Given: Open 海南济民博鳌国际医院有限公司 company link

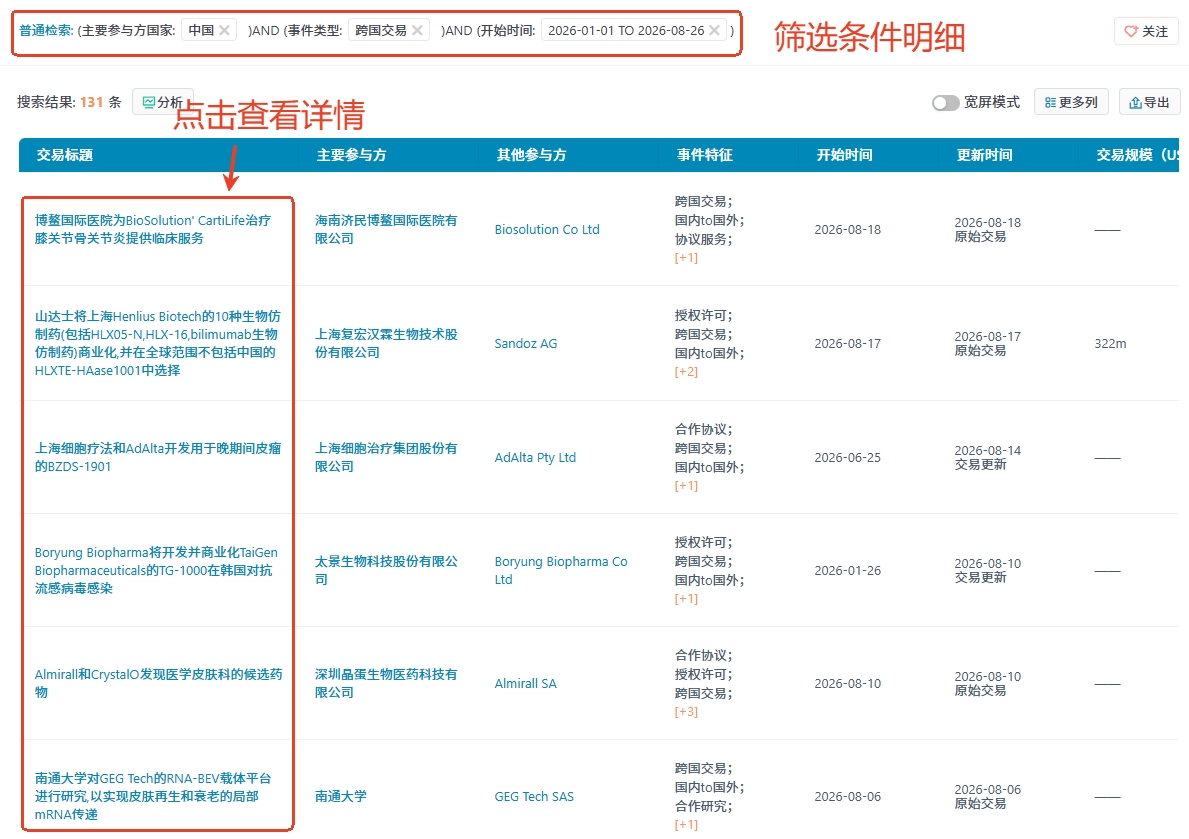Looking at the screenshot, I should point(386,229).
